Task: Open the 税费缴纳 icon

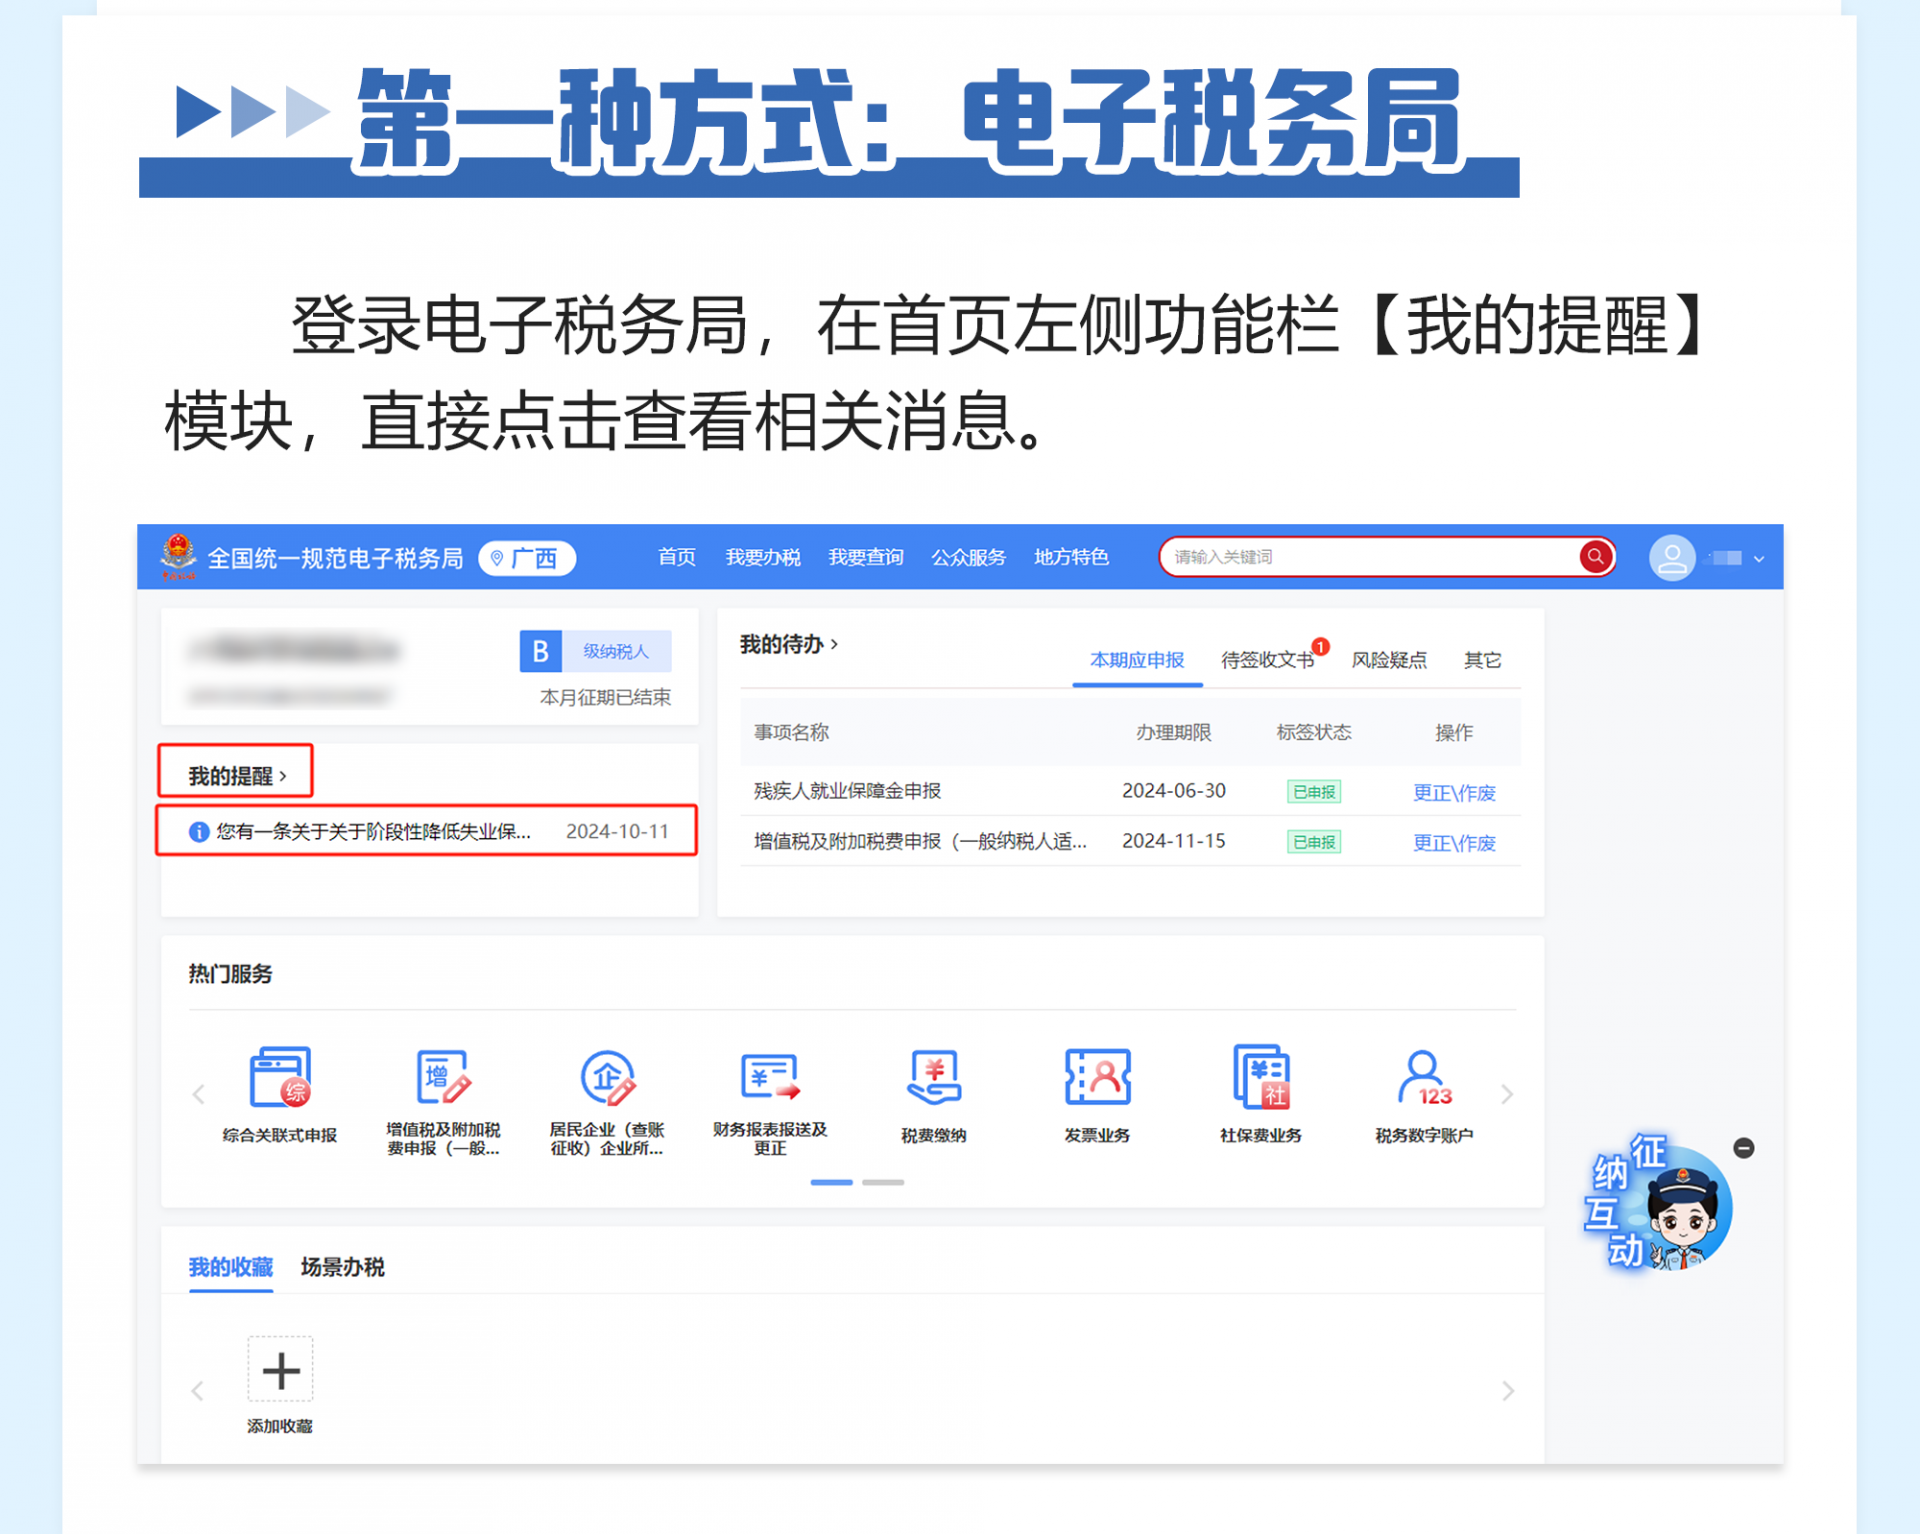Action: tap(933, 1077)
